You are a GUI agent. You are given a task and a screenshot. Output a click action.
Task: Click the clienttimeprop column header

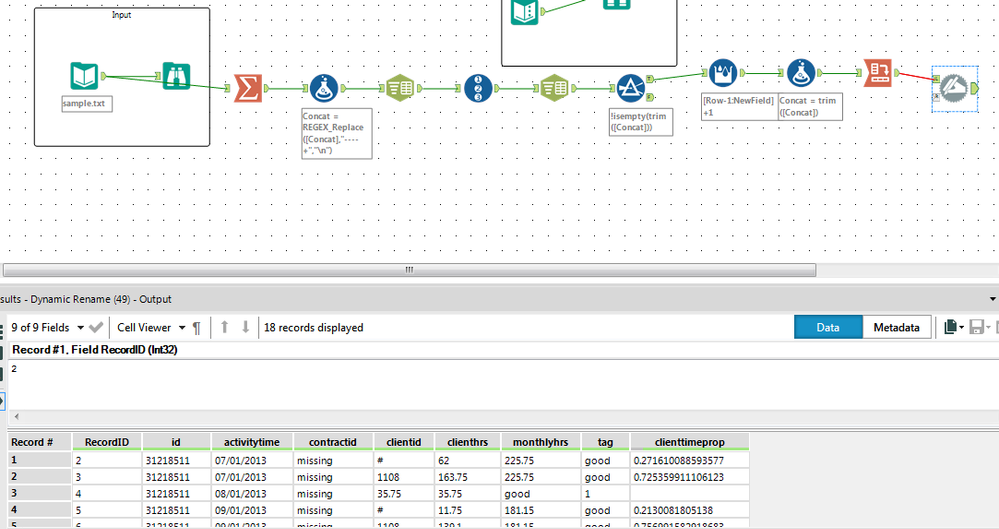[x=689, y=442]
